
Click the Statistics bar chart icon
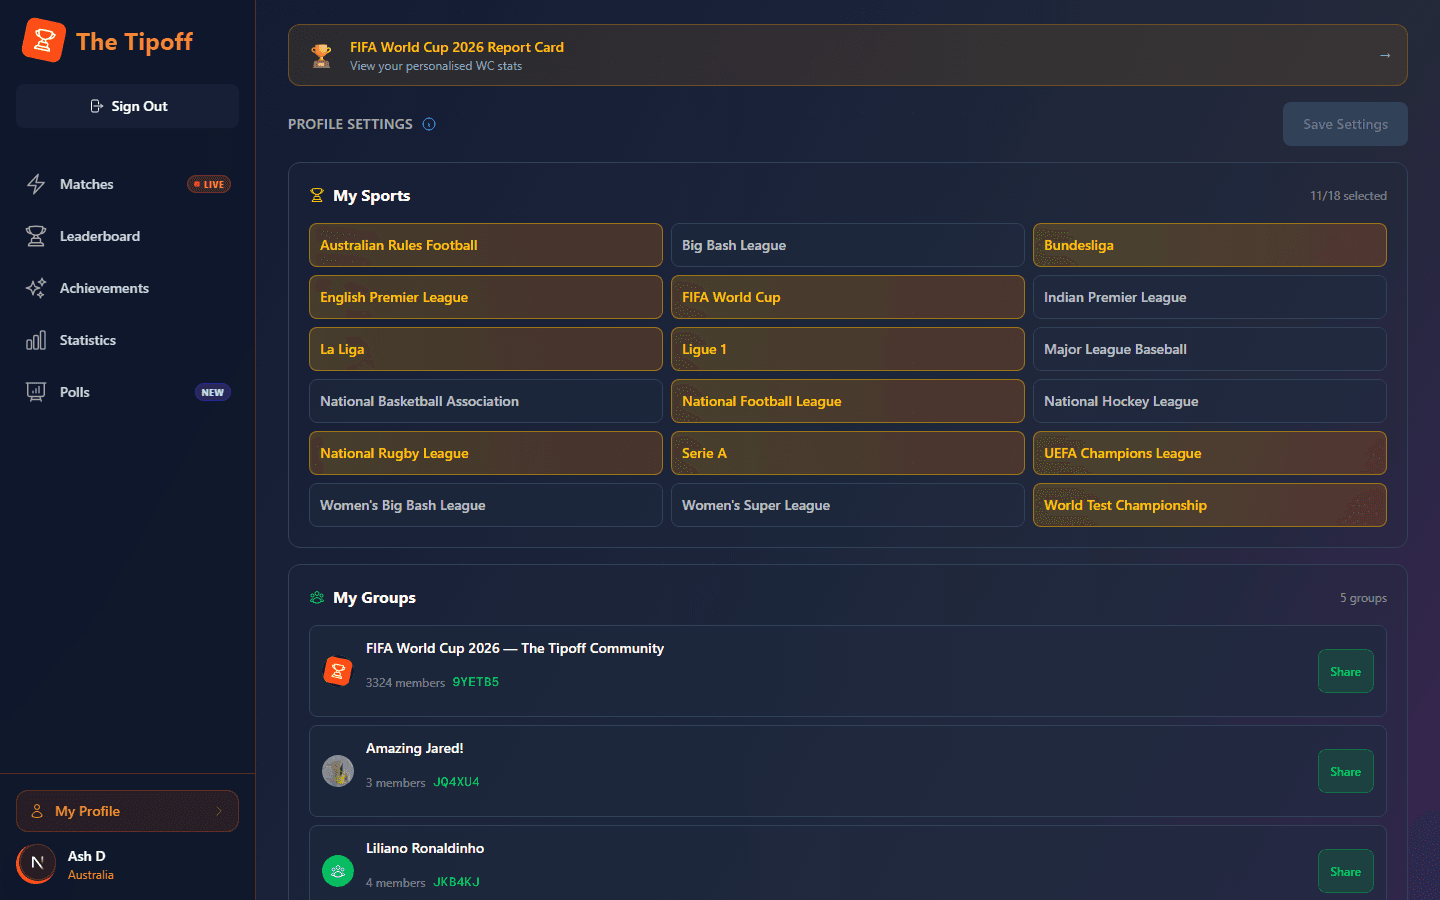pos(36,340)
